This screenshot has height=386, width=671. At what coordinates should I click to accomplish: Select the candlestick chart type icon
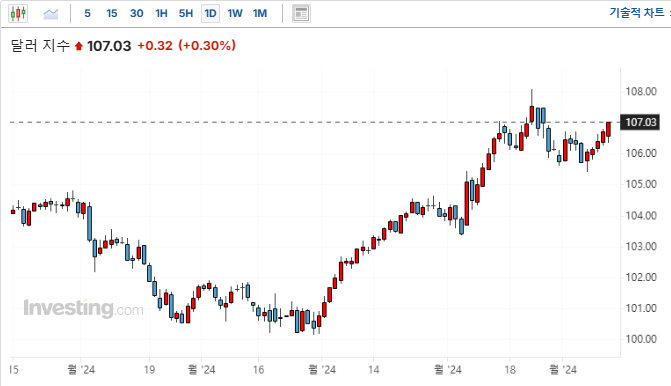18,14
